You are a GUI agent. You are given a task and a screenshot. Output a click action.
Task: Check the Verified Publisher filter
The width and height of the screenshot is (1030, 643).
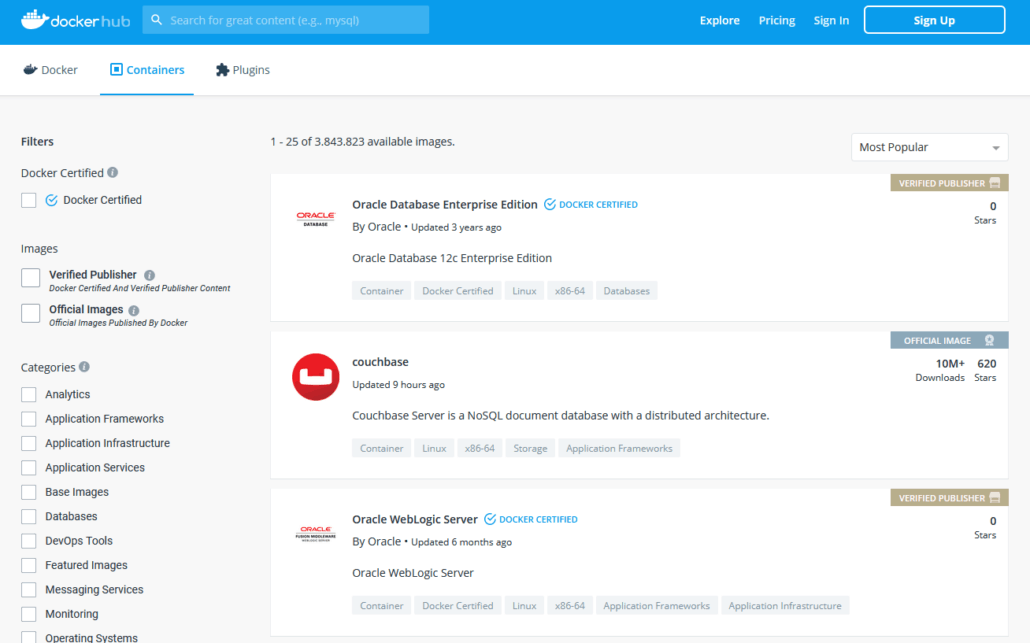pos(30,278)
